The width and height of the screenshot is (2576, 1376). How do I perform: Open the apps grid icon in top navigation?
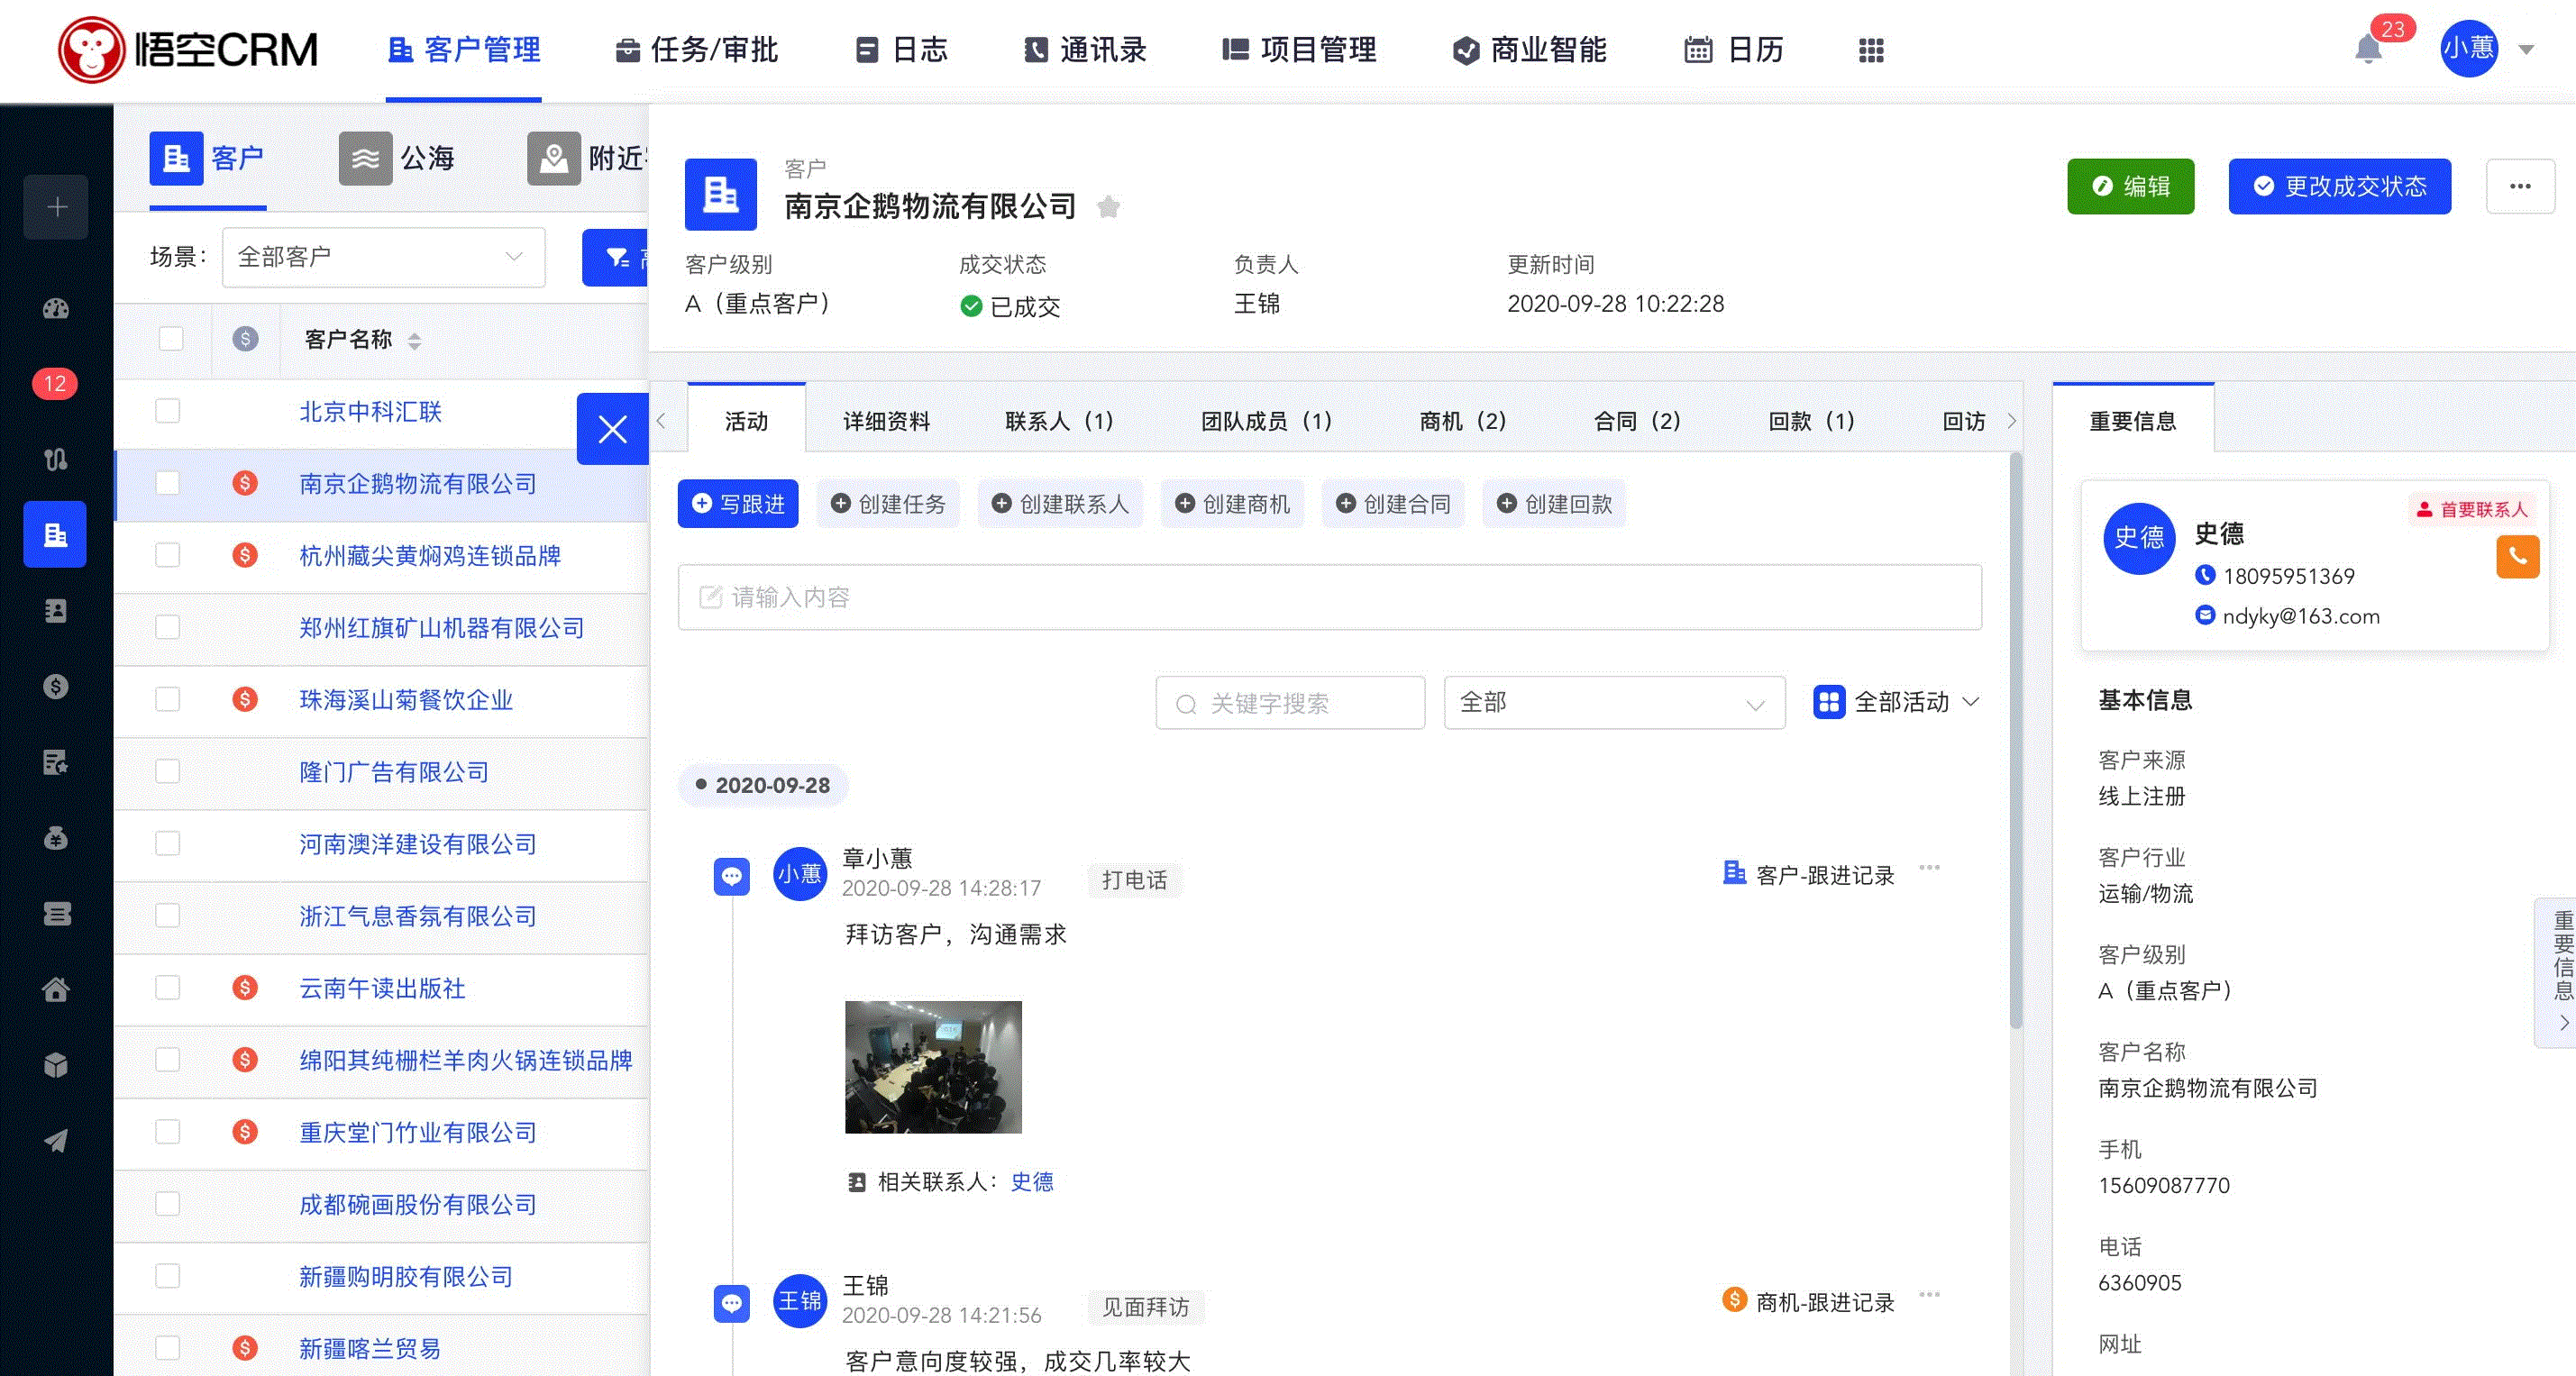tap(1870, 50)
